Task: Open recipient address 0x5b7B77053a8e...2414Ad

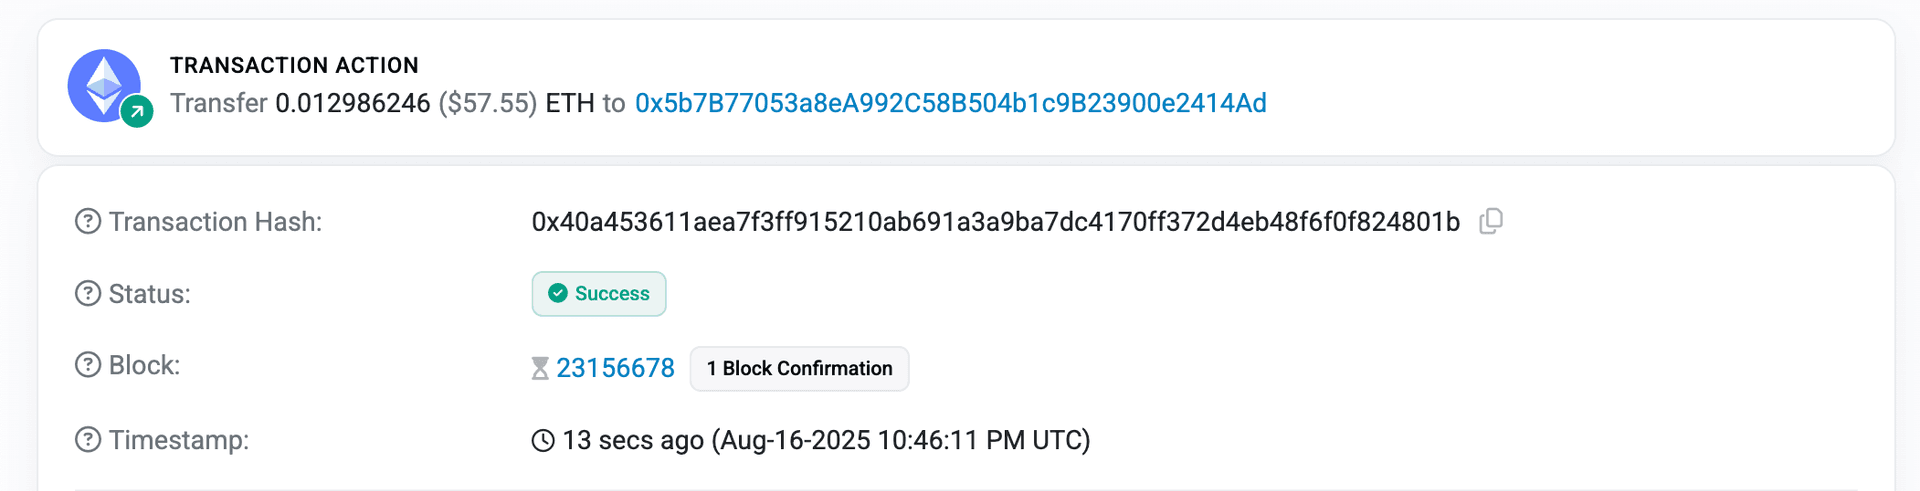Action: click(x=950, y=103)
